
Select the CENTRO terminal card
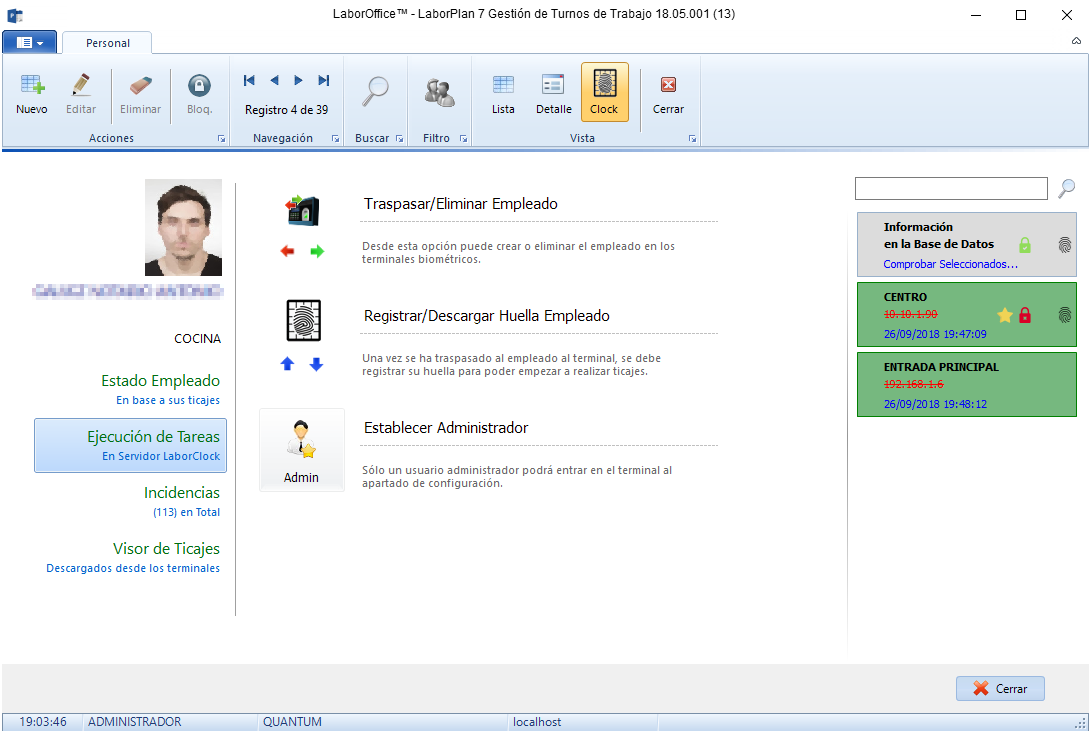pos(966,314)
